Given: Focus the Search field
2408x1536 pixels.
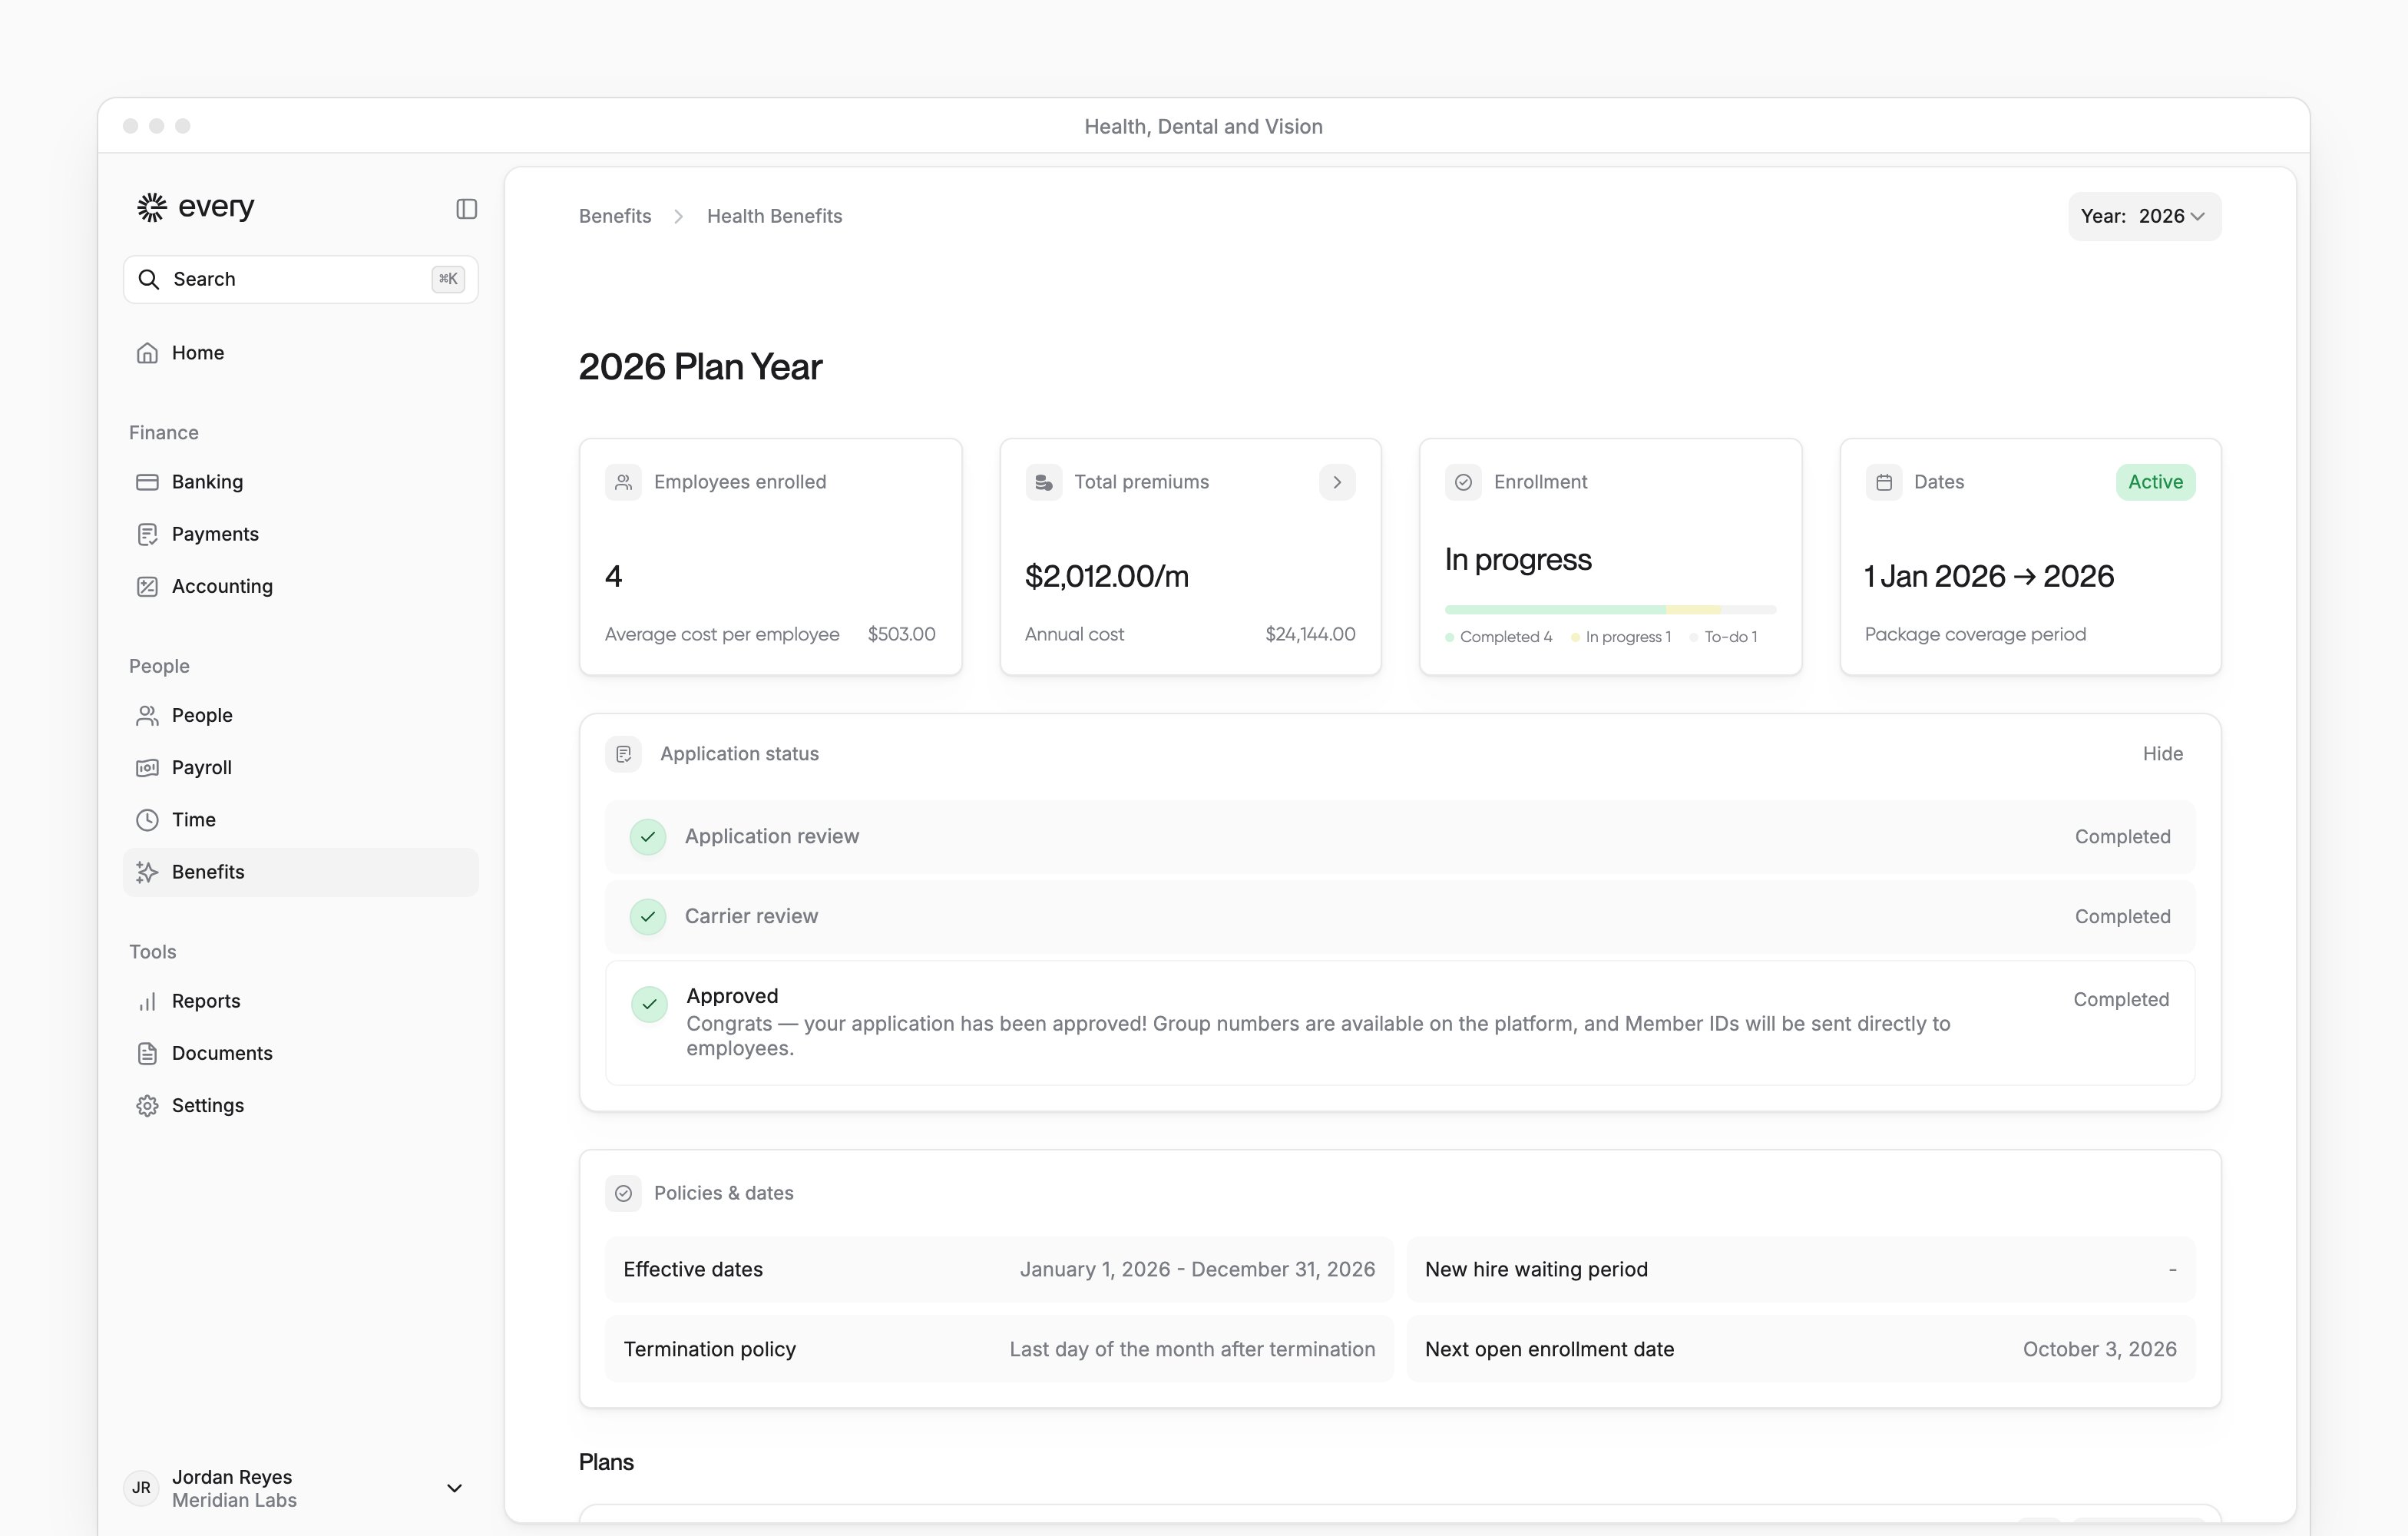Looking at the screenshot, I should click(x=300, y=279).
